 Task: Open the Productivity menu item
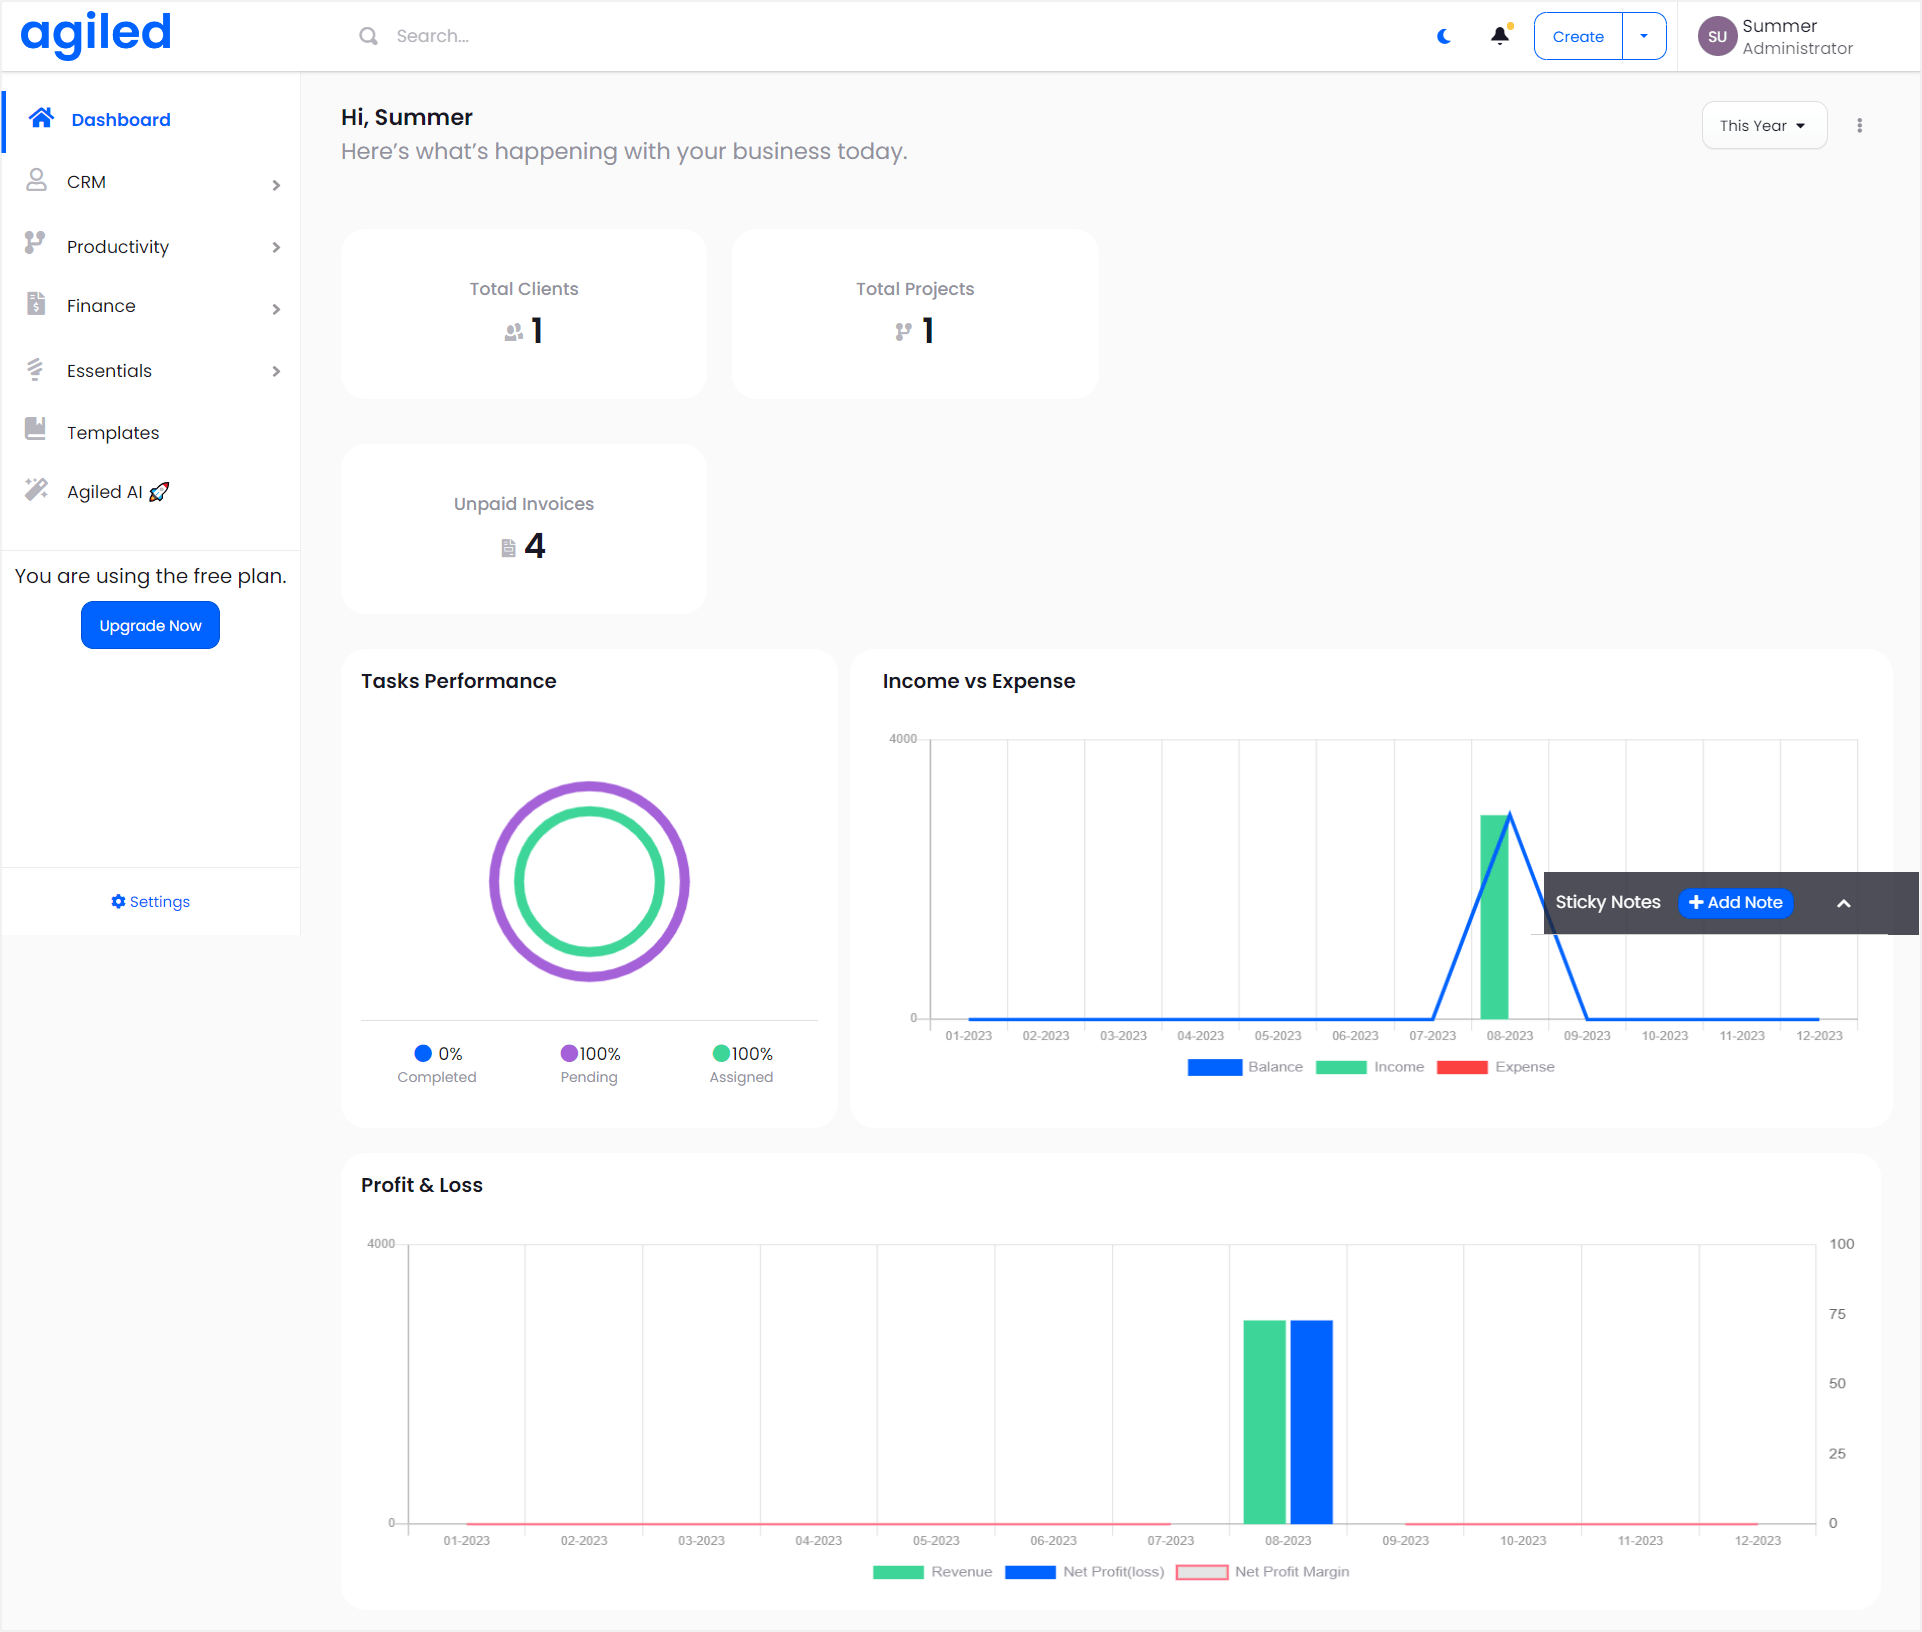[x=150, y=246]
